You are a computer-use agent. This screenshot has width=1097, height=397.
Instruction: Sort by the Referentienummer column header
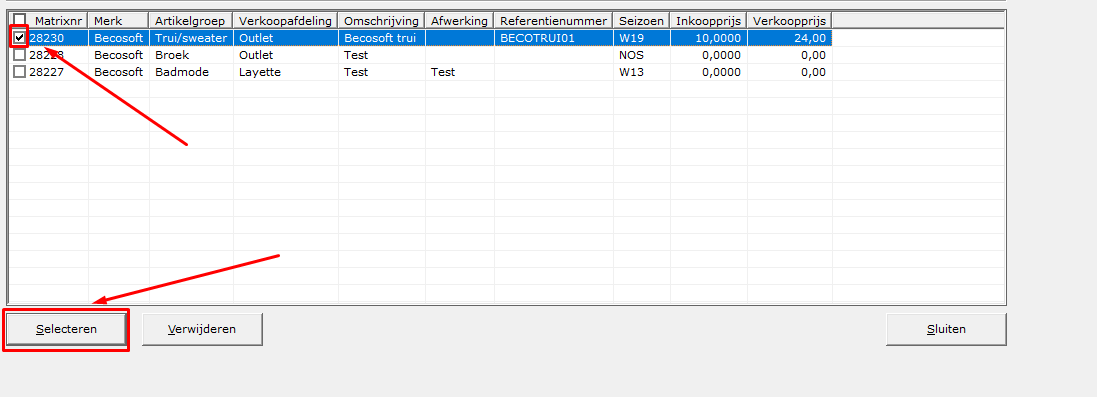553,21
